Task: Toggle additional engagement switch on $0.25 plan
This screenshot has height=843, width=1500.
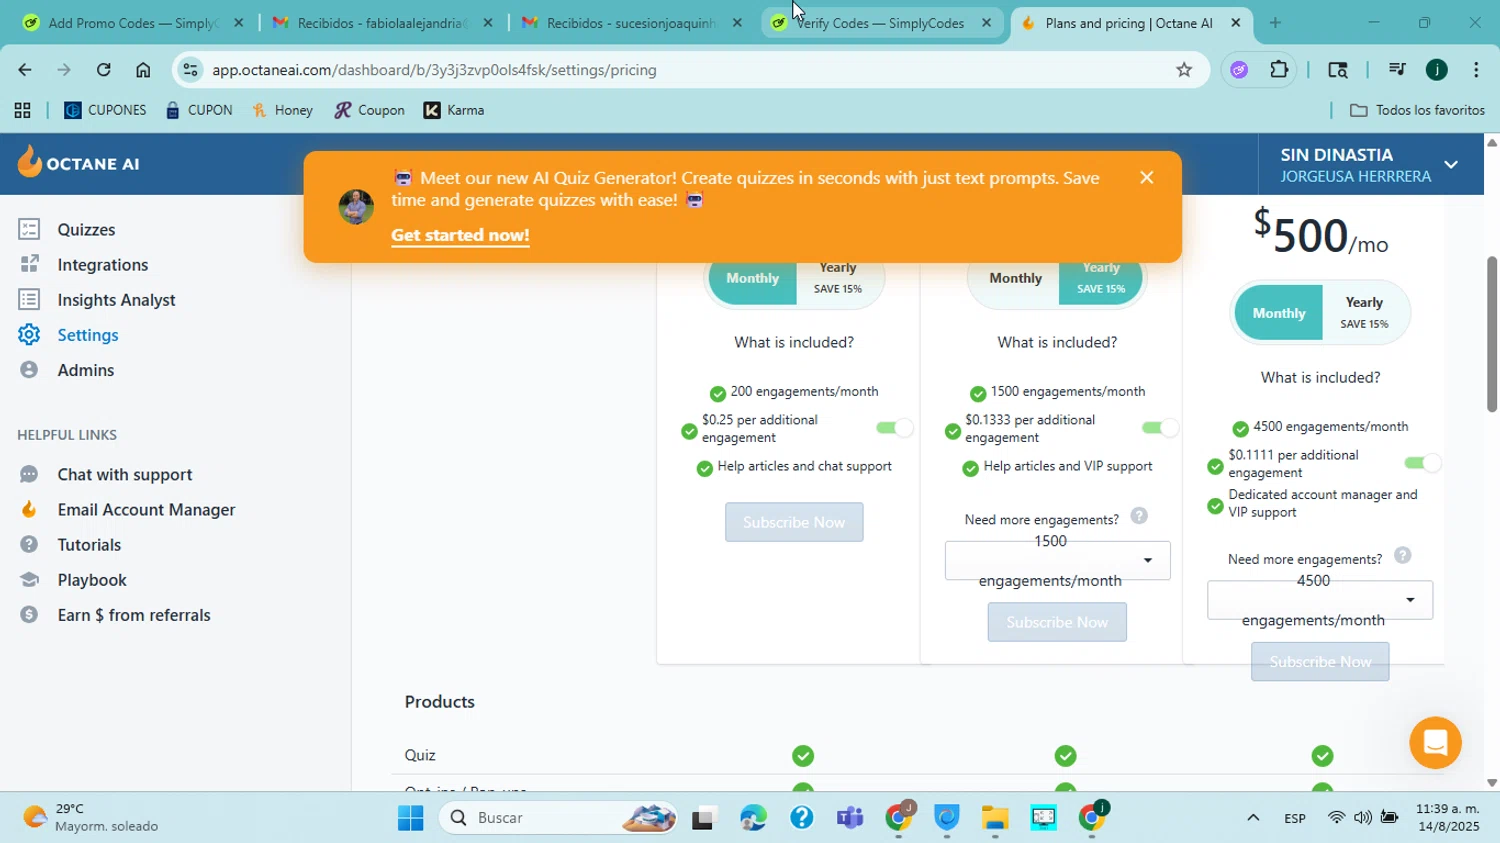Action: click(894, 428)
